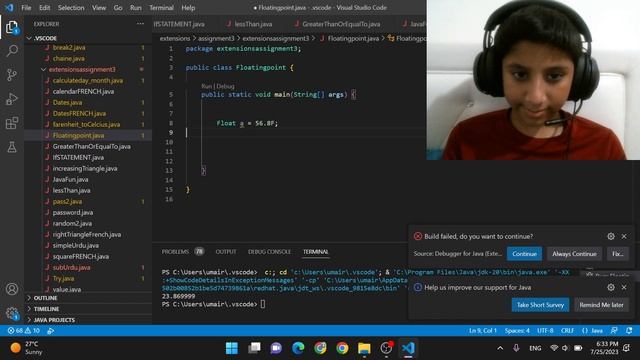Viewport: 640px width, 360px height.
Task: Click Take Short Survey button
Action: click(540, 304)
